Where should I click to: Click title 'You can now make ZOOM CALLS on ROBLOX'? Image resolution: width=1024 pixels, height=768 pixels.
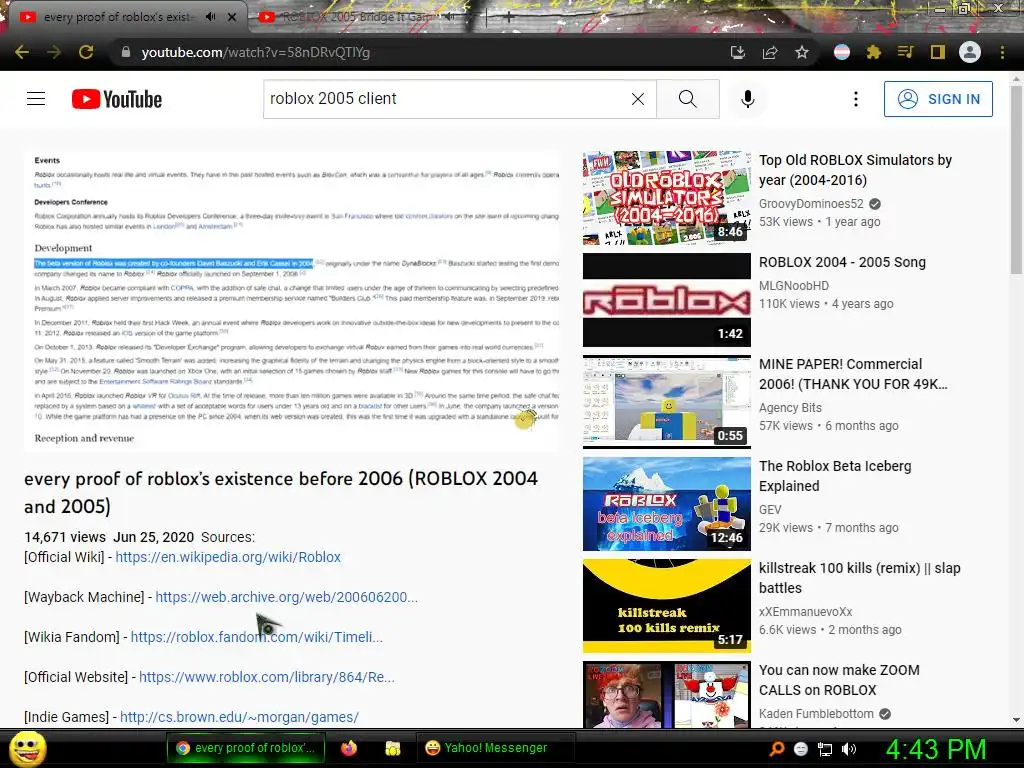(x=839, y=680)
